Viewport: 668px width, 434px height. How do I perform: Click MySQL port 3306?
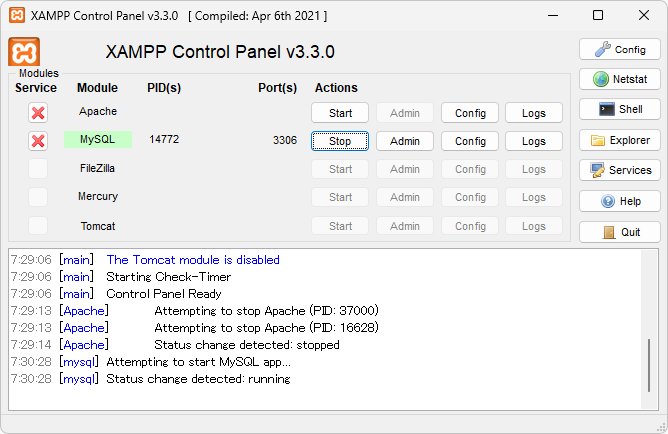coord(285,140)
